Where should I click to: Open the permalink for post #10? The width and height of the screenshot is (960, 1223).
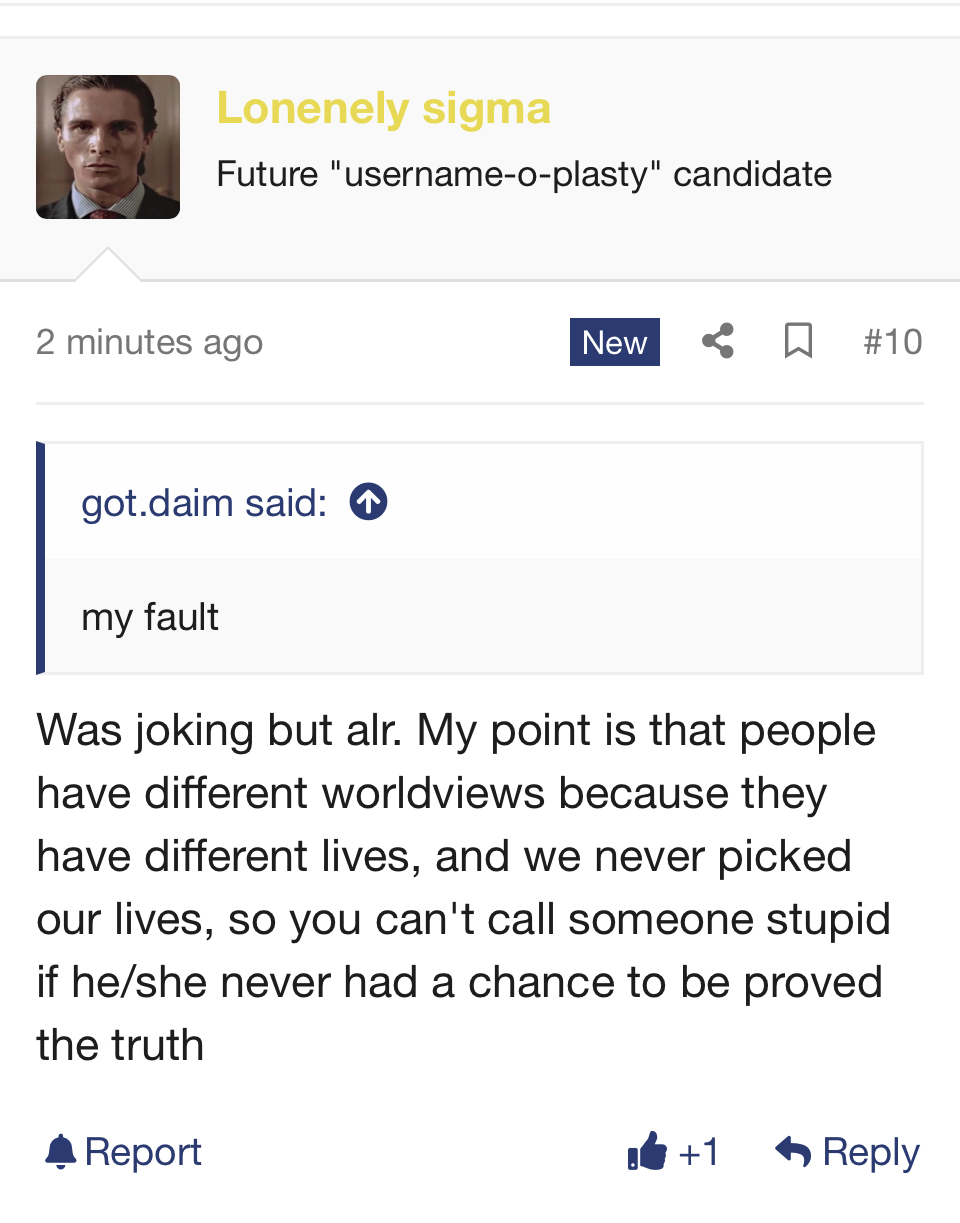(892, 342)
